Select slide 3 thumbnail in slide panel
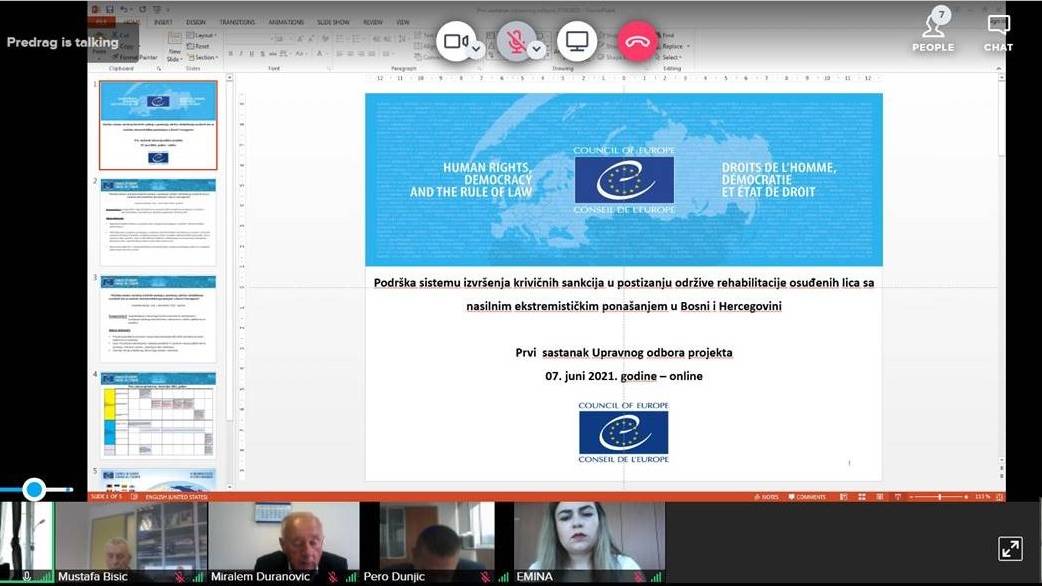Image resolution: width=1042 pixels, height=586 pixels. 158,319
